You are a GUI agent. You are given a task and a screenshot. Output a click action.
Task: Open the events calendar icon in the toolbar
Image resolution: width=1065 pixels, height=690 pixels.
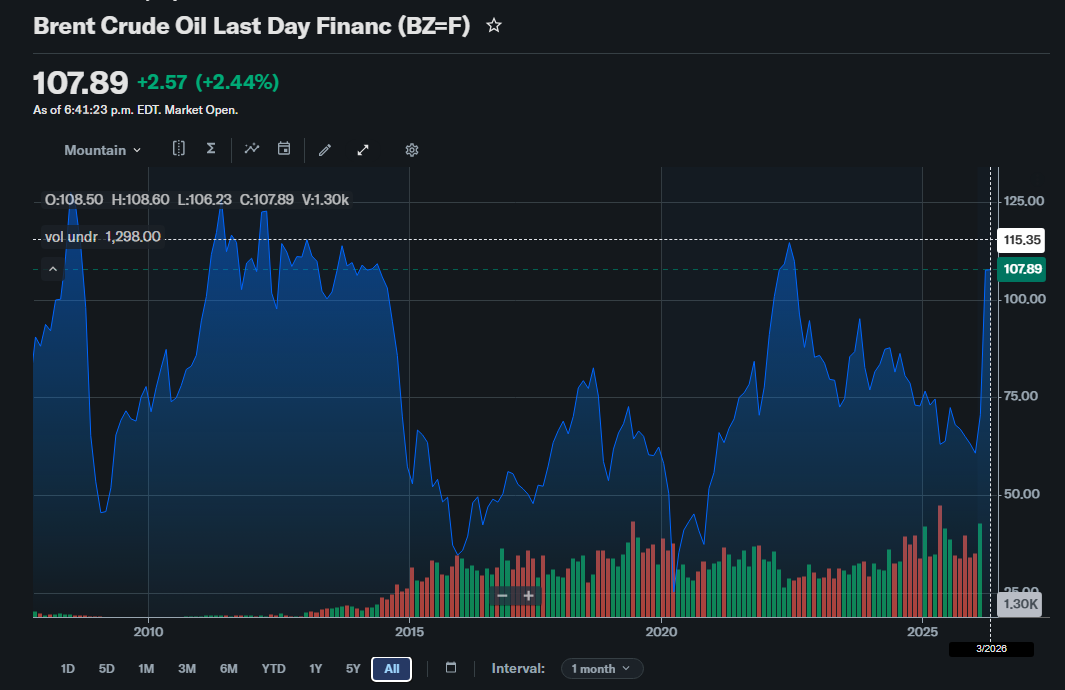click(284, 149)
